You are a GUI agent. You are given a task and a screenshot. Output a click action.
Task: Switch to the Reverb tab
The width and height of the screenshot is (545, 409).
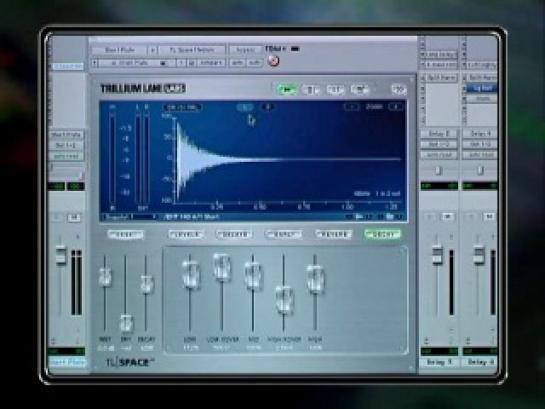(333, 235)
